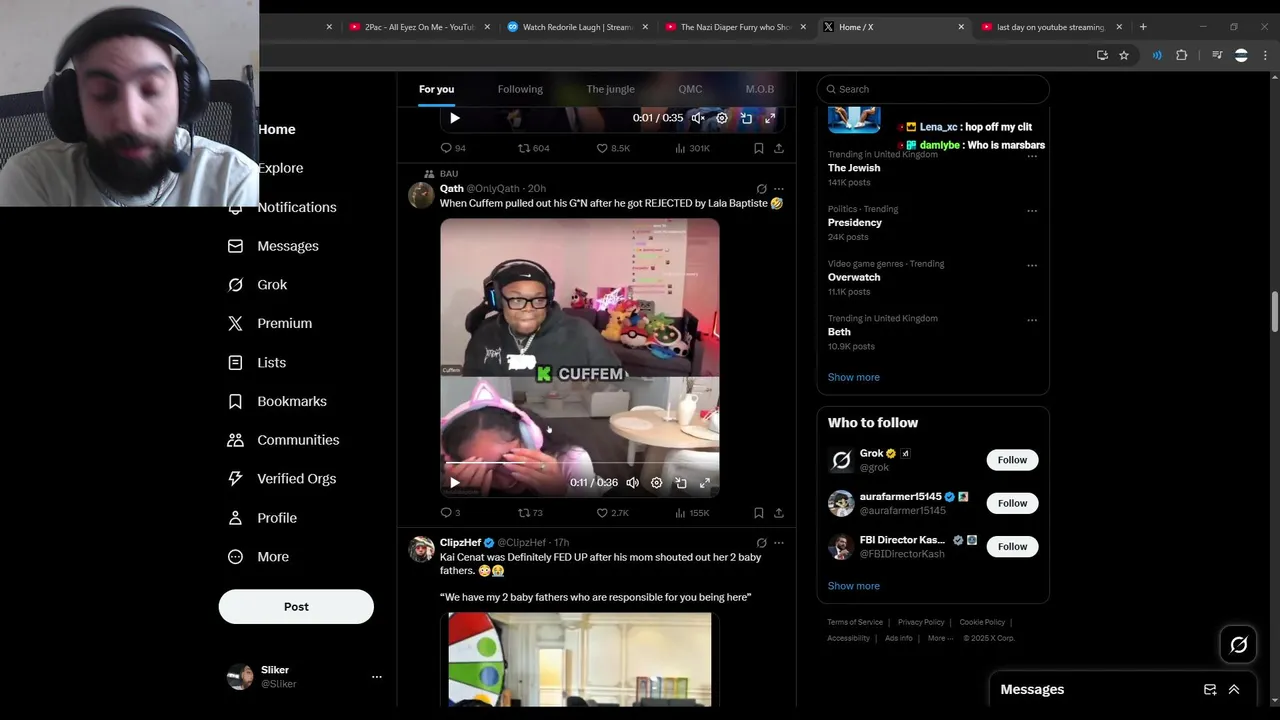Image resolution: width=1280 pixels, height=720 pixels.
Task: Open picture-in-picture on Cuffem video
Action: click(681, 482)
